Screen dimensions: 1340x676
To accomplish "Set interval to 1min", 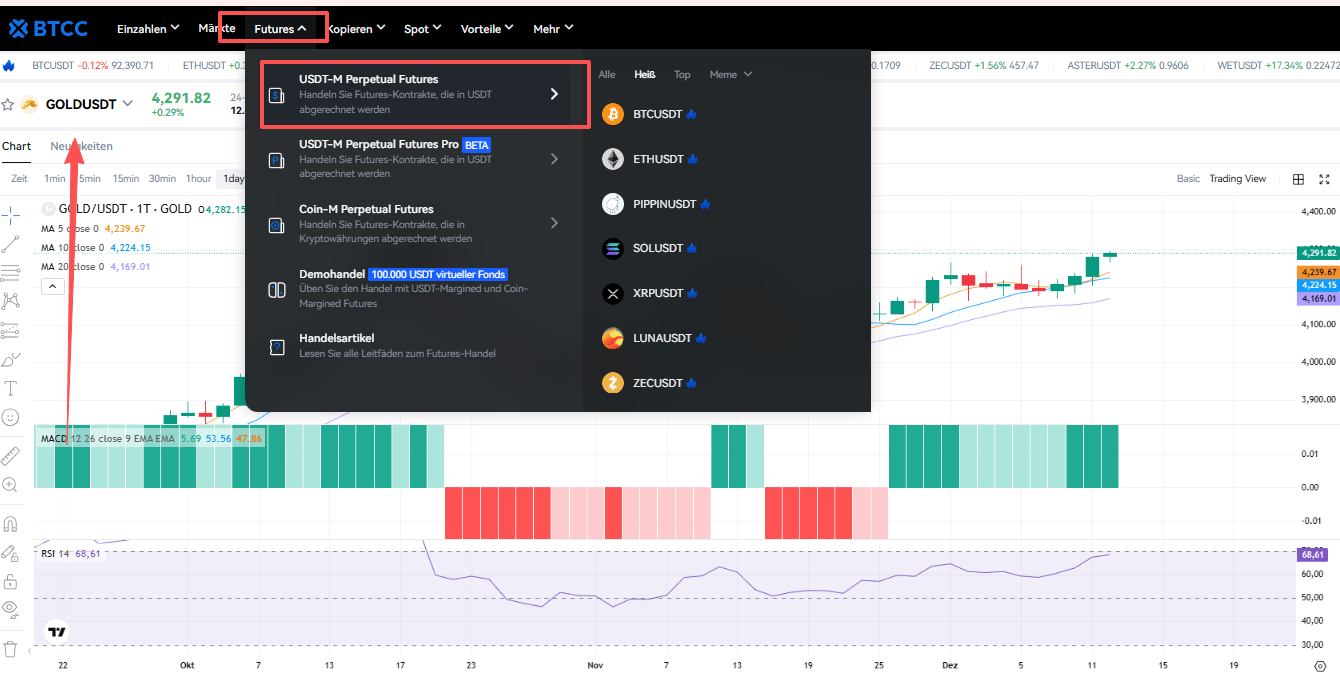I will (x=55, y=179).
